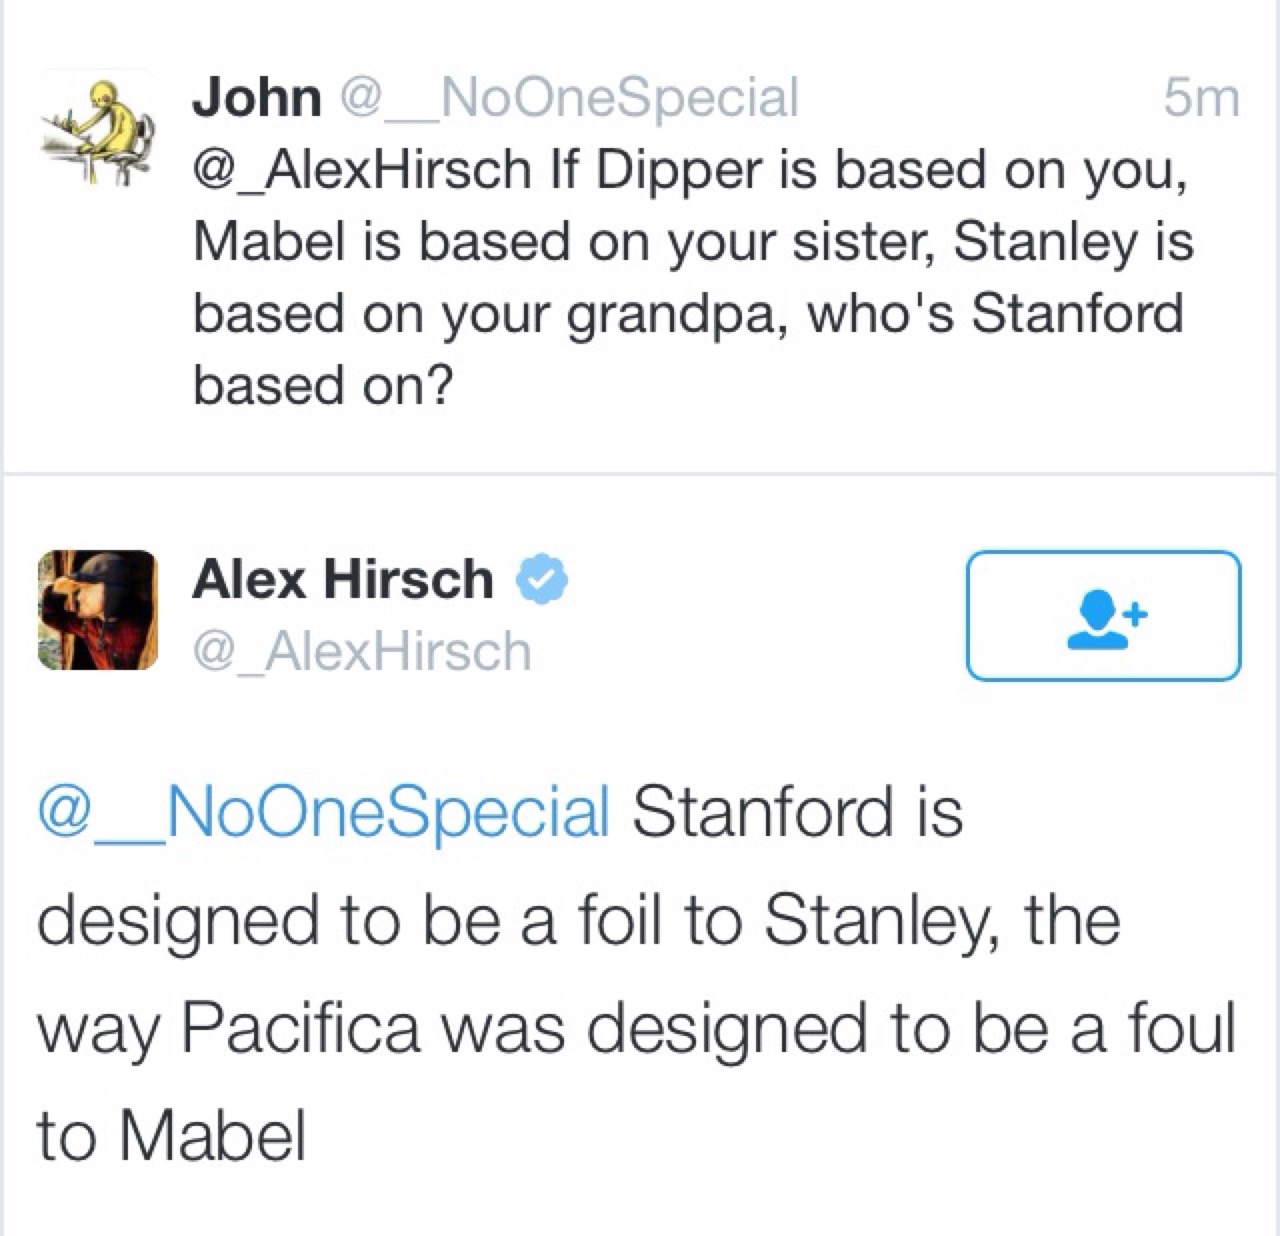Image resolution: width=1280 pixels, height=1236 pixels.
Task: Click the blue verified badge
Action: point(541,579)
